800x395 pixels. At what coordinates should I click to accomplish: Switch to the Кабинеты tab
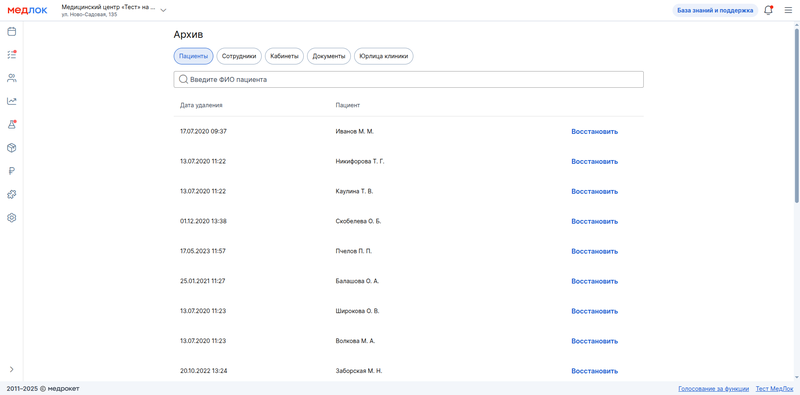(284, 56)
